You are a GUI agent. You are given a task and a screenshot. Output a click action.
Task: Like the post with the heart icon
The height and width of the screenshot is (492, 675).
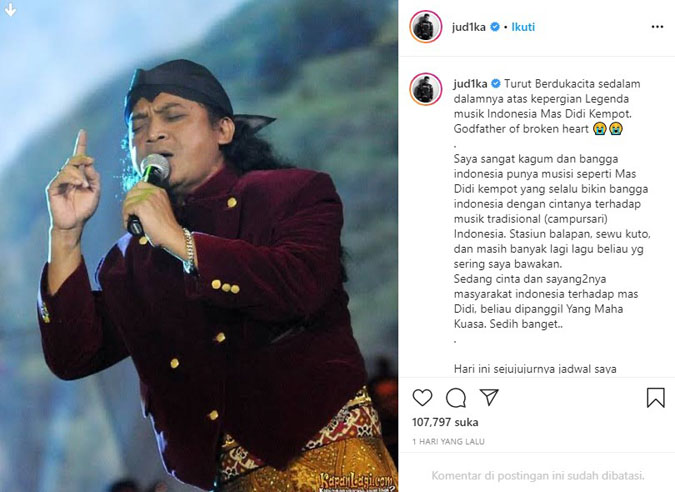tap(422, 397)
